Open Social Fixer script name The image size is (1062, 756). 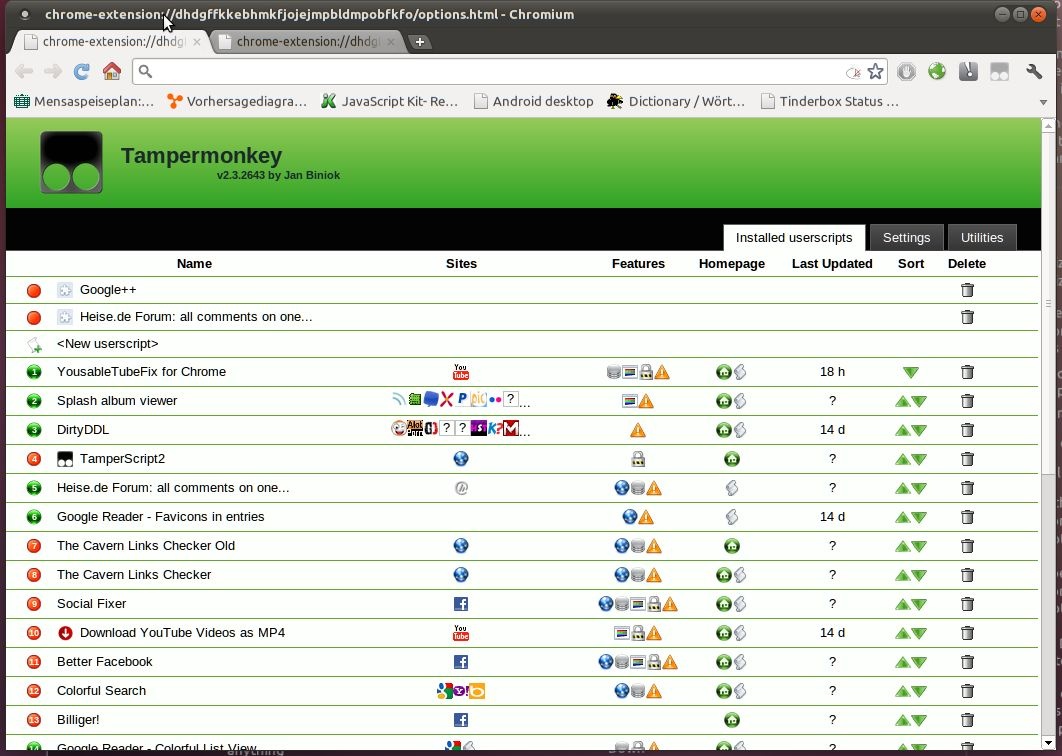pyautogui.click(x=91, y=604)
